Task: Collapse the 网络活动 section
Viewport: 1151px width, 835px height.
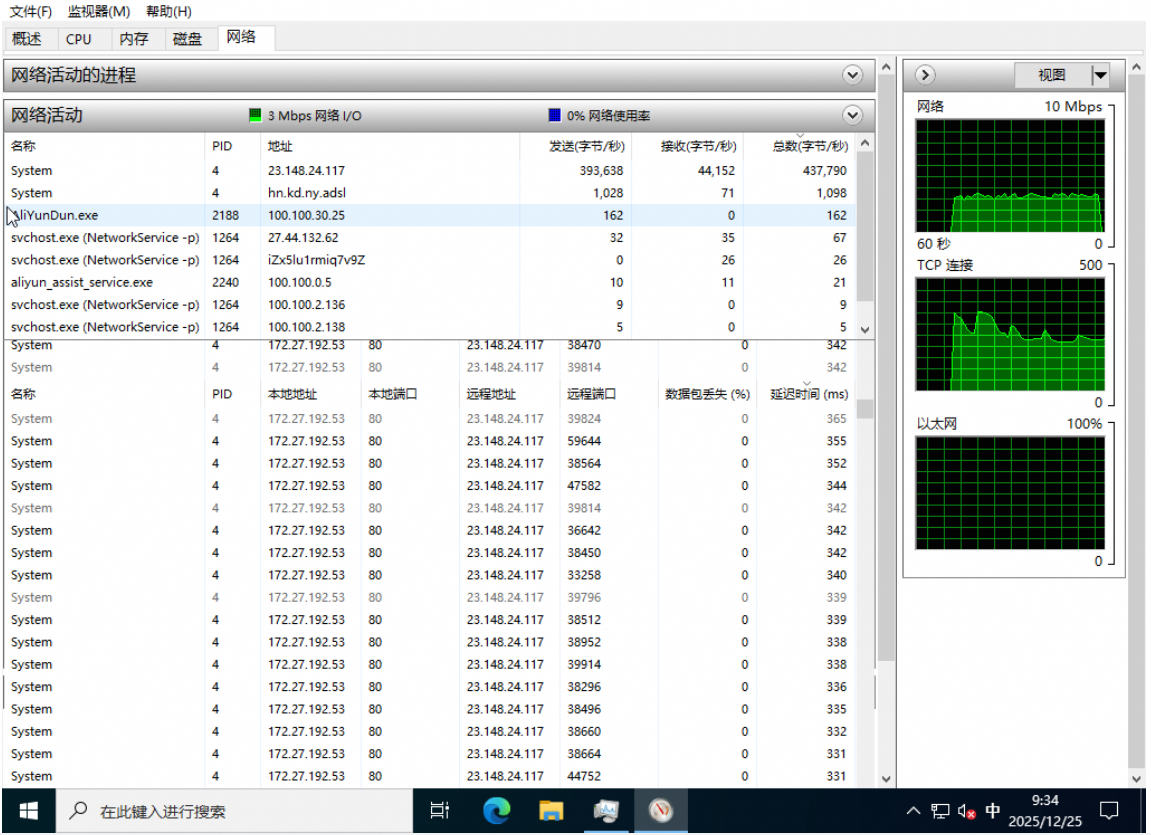Action: click(852, 115)
